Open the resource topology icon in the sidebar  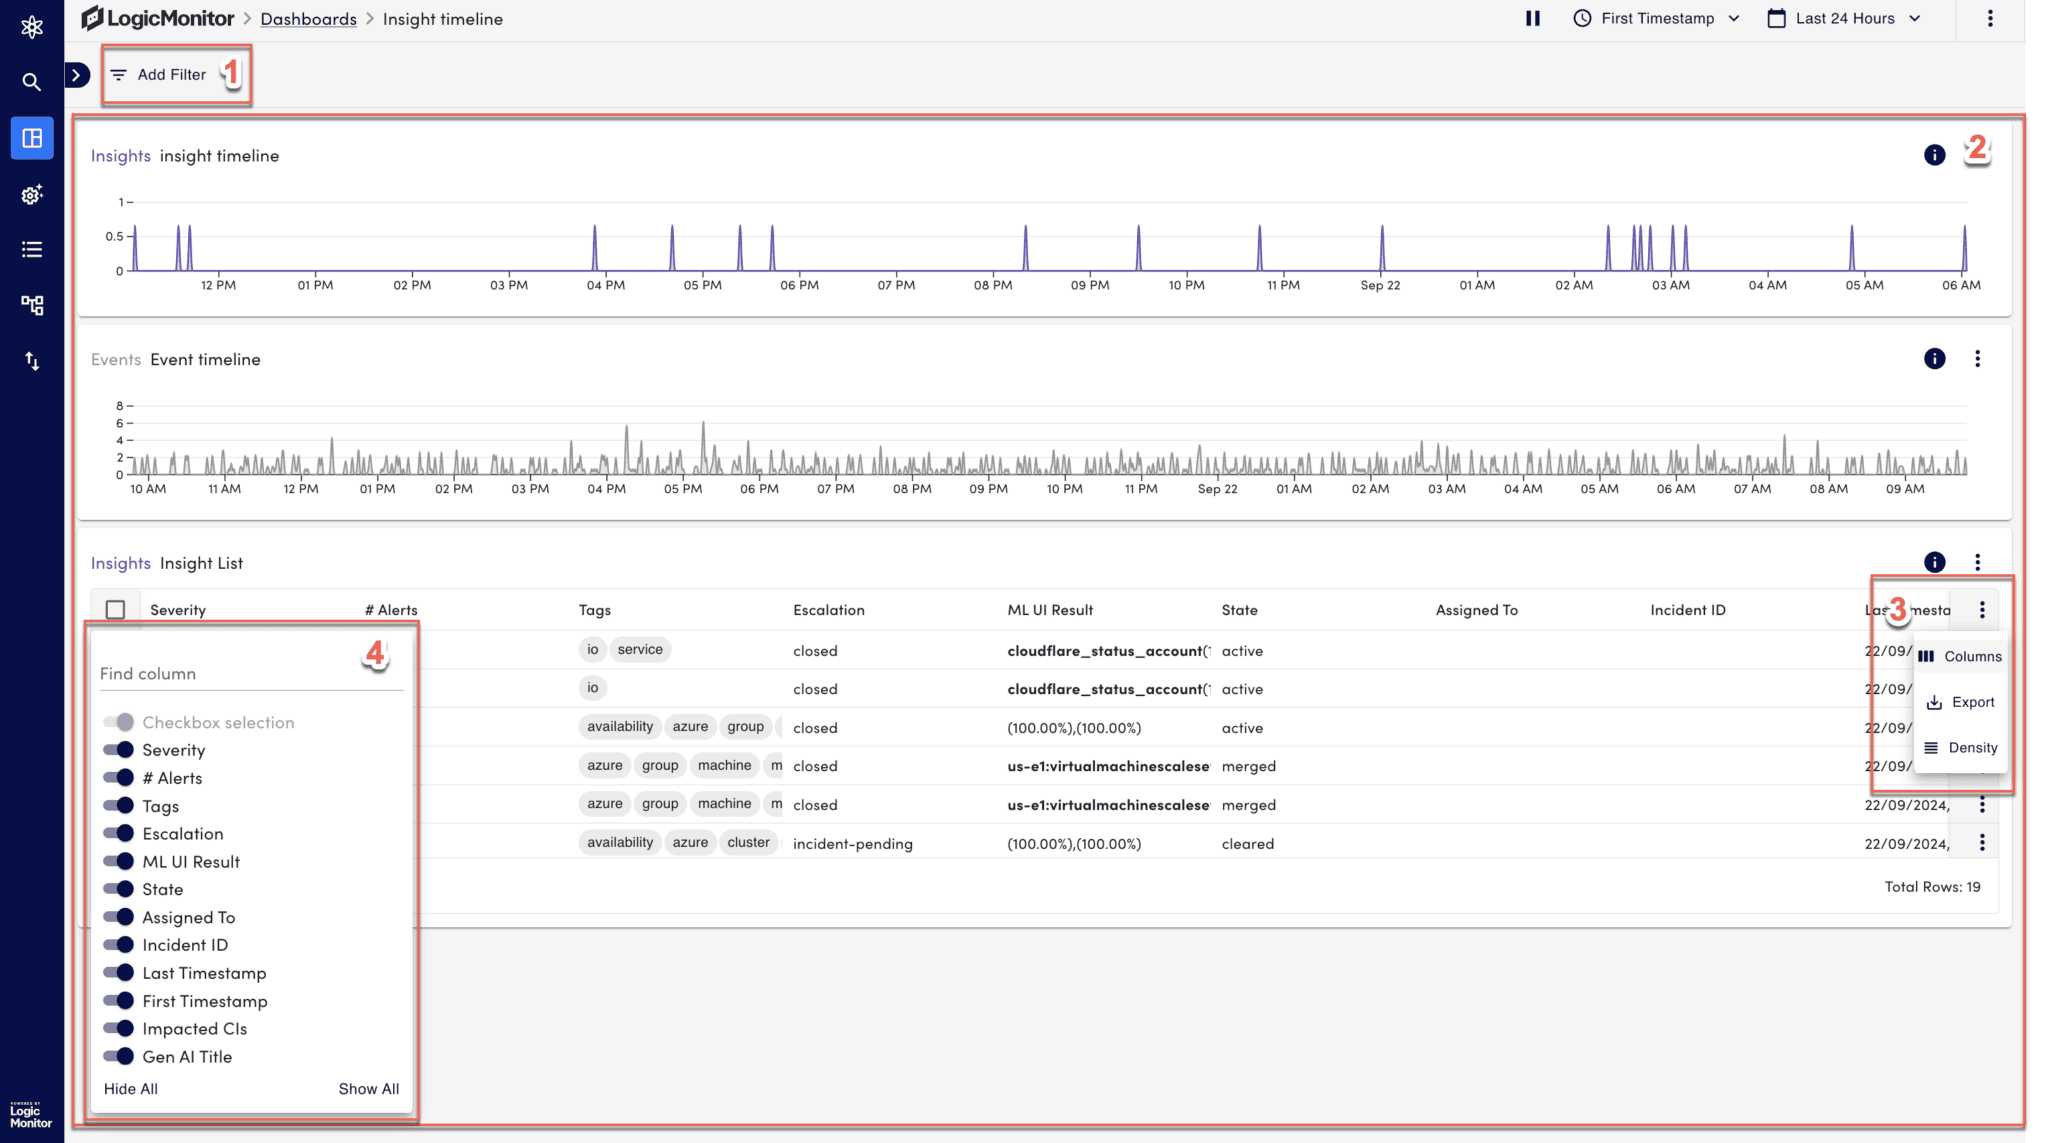32,305
